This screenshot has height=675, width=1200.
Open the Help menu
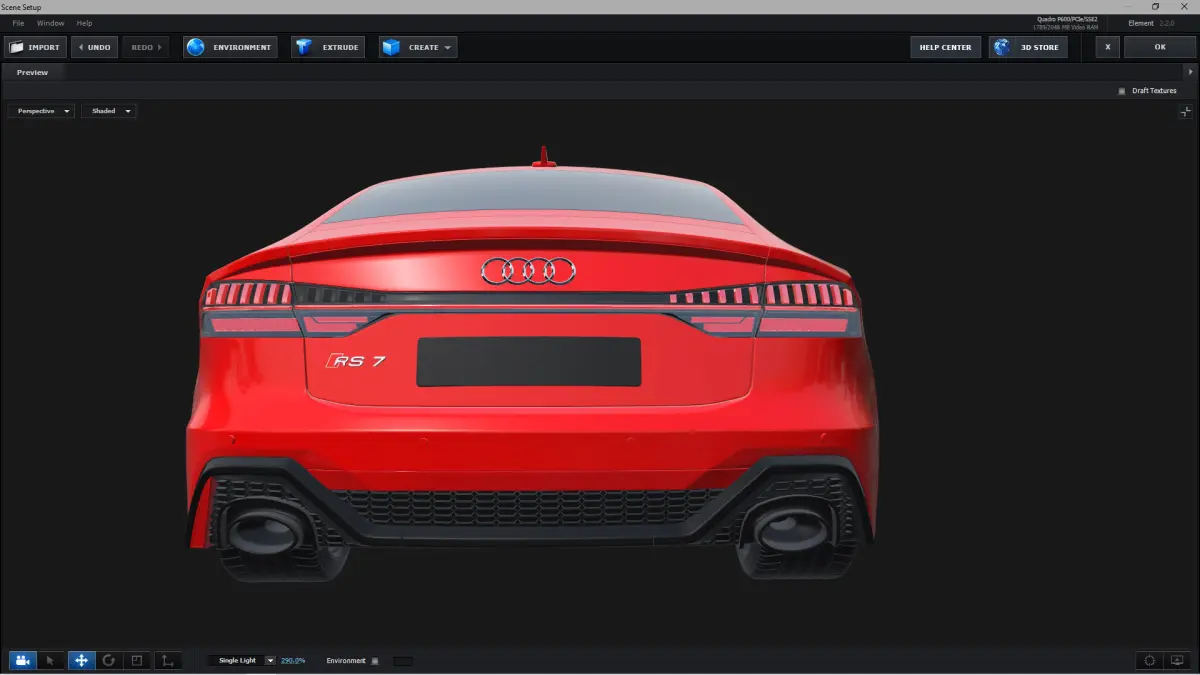84,23
